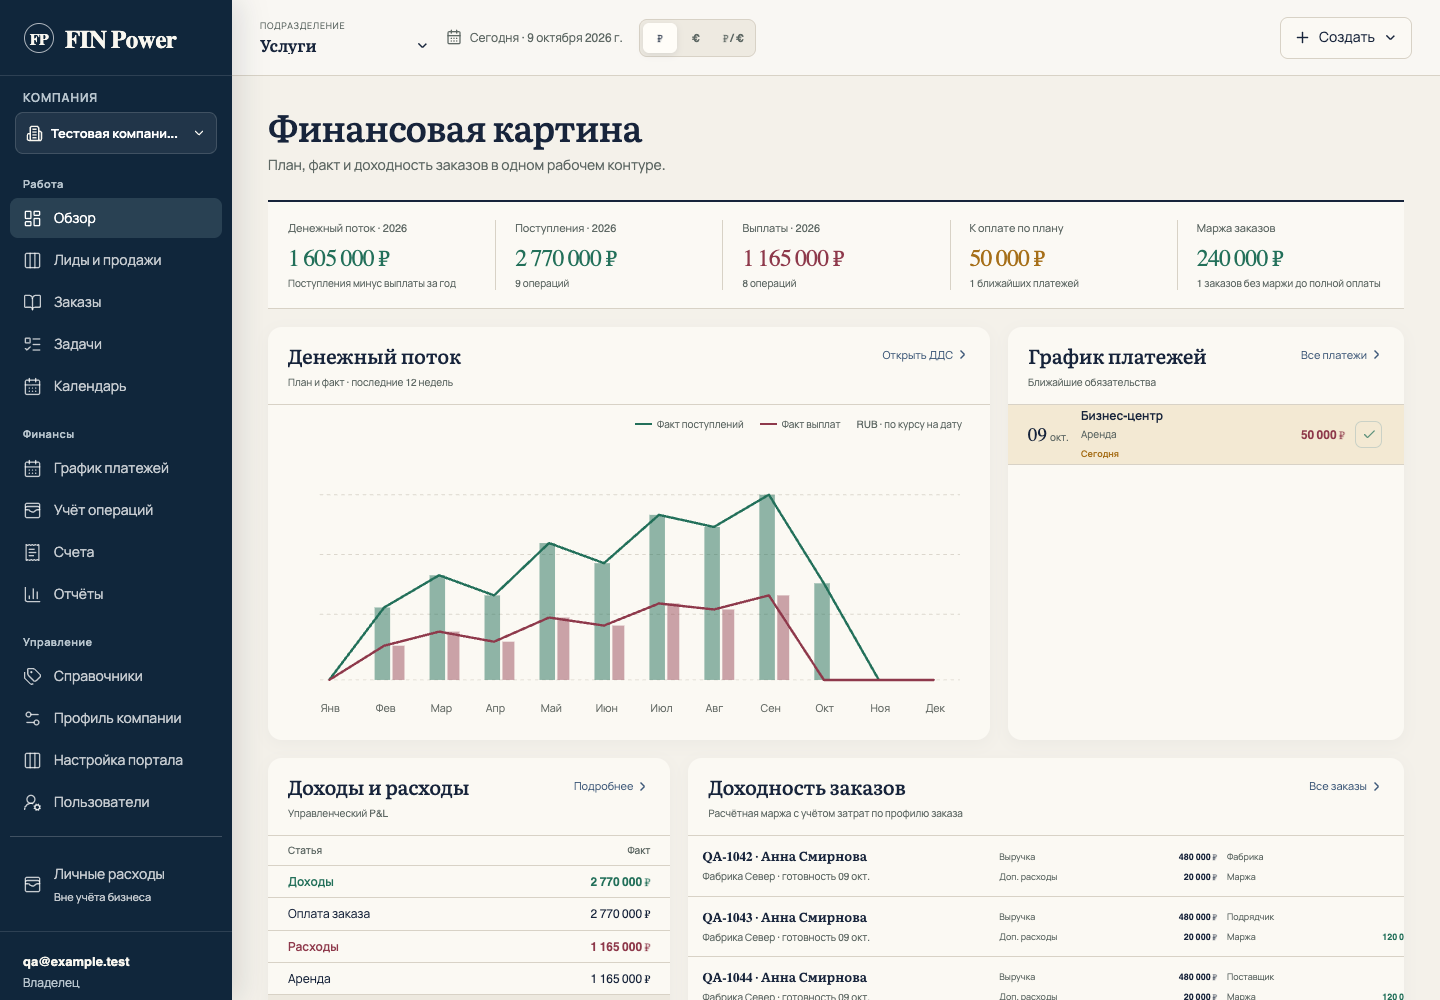Click Выплаты value 1 165 000 ₽
This screenshot has width=1440, height=1000.
(x=793, y=258)
